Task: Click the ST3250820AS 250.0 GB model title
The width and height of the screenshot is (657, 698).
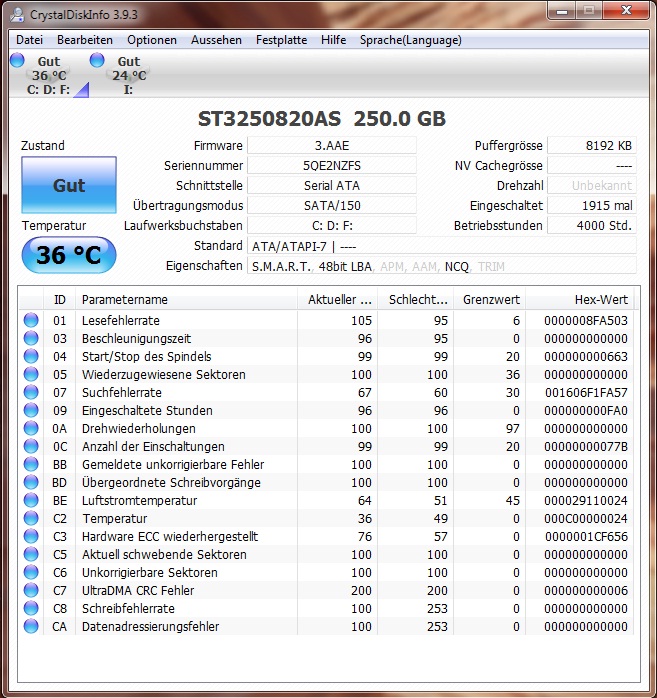Action: coord(322,119)
